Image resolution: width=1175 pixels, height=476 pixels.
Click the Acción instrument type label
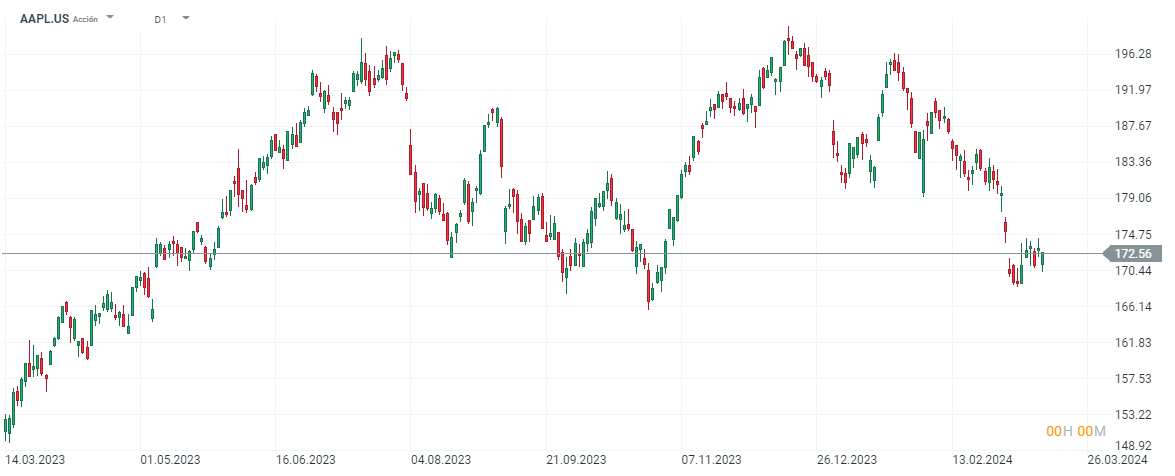[x=86, y=19]
